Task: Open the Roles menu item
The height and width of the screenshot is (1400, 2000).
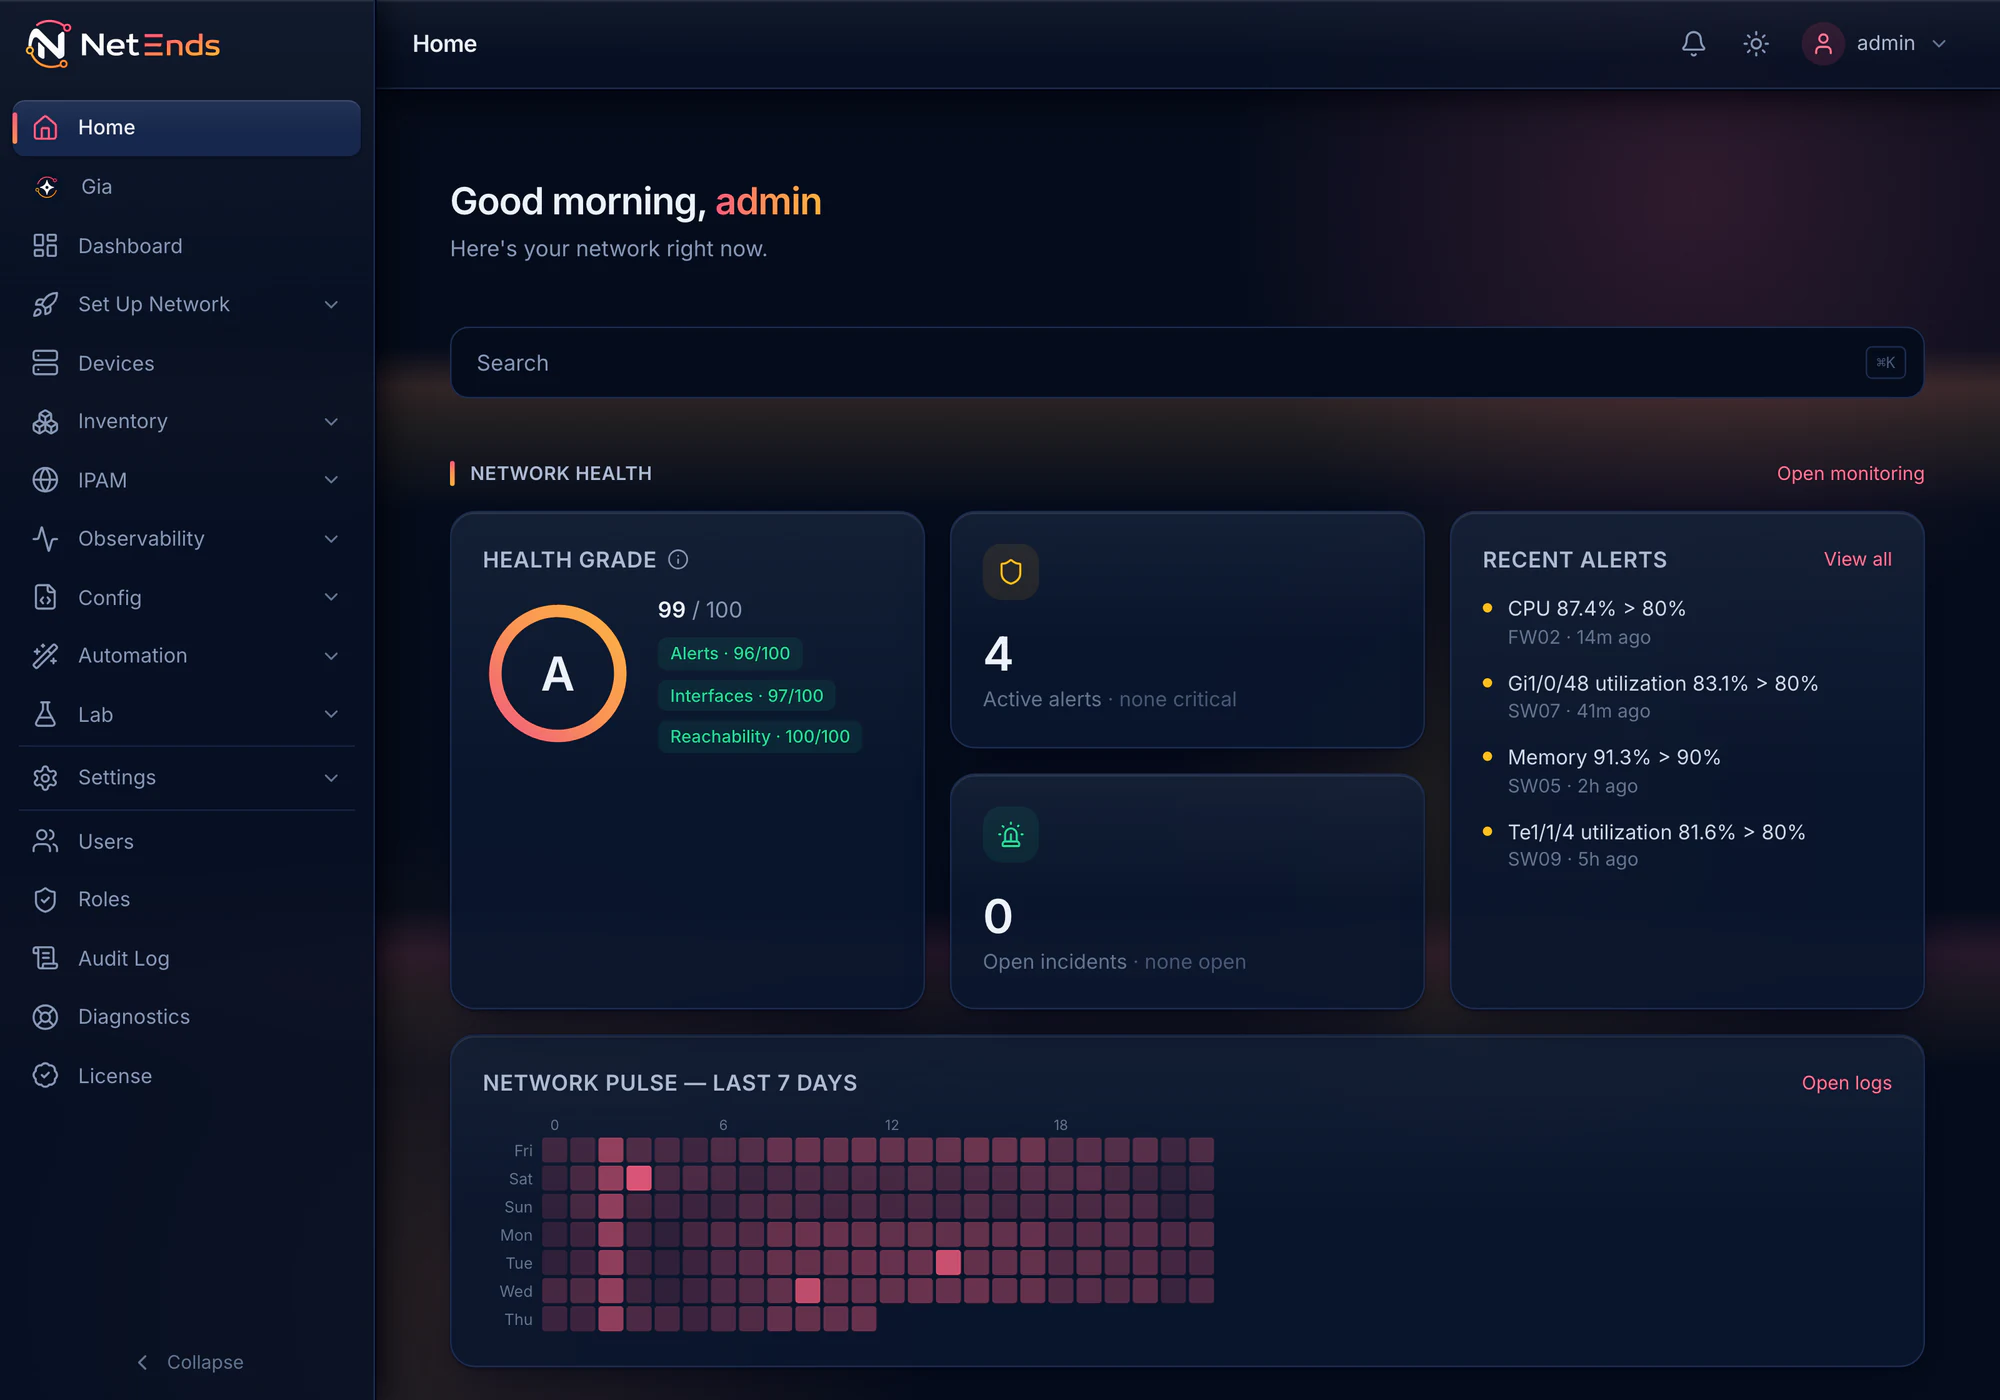Action: click(x=187, y=899)
